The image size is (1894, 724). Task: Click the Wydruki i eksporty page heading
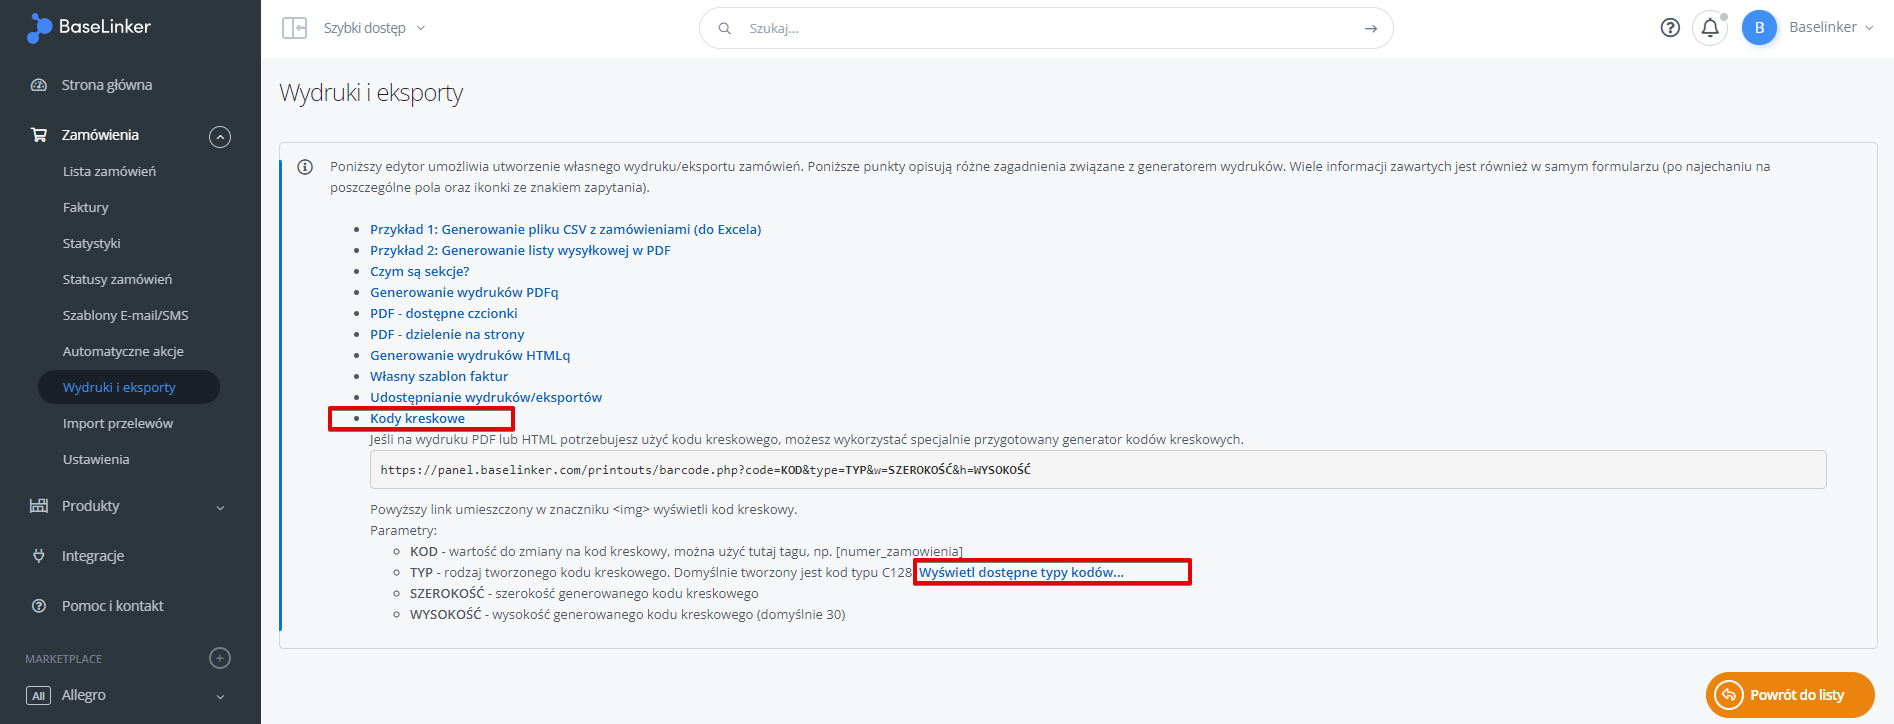pos(371,93)
